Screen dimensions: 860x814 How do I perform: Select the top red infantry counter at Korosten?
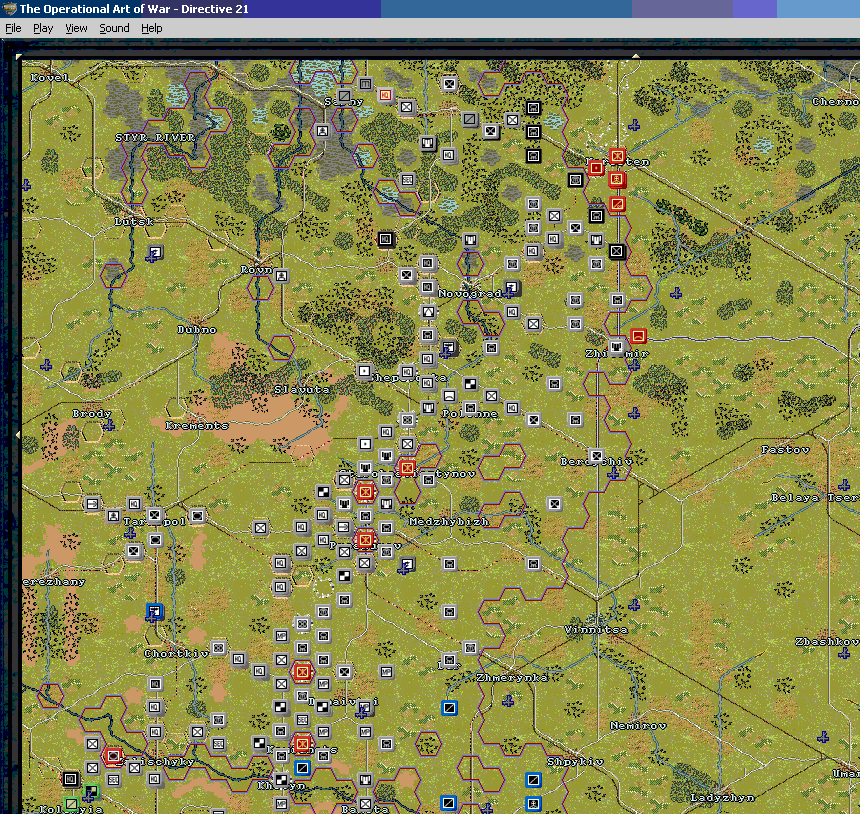click(x=617, y=156)
